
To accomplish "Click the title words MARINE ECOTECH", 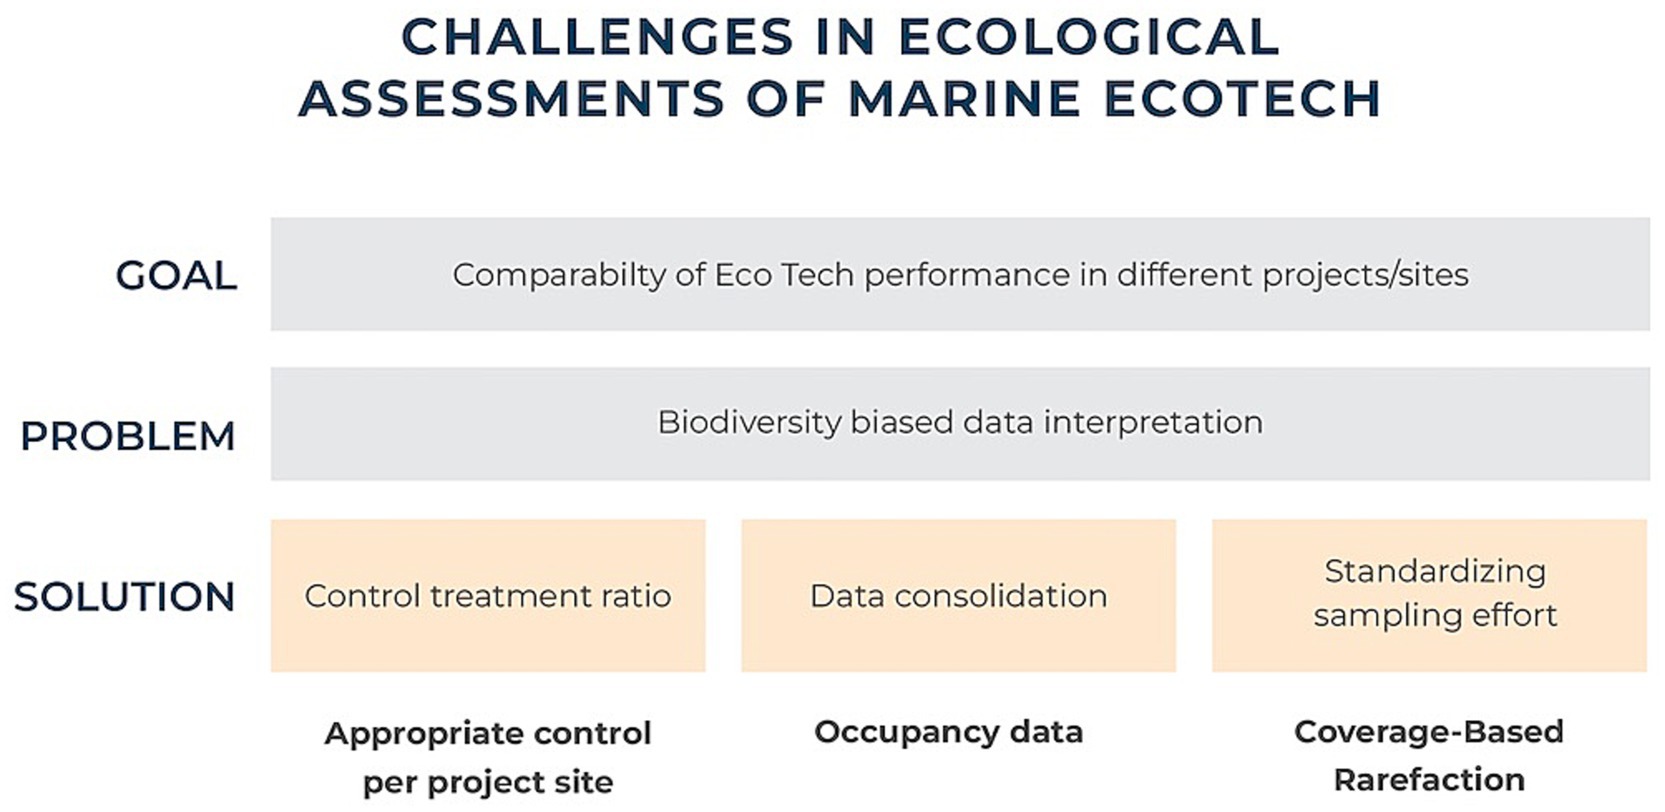I will pyautogui.click(x=1114, y=99).
